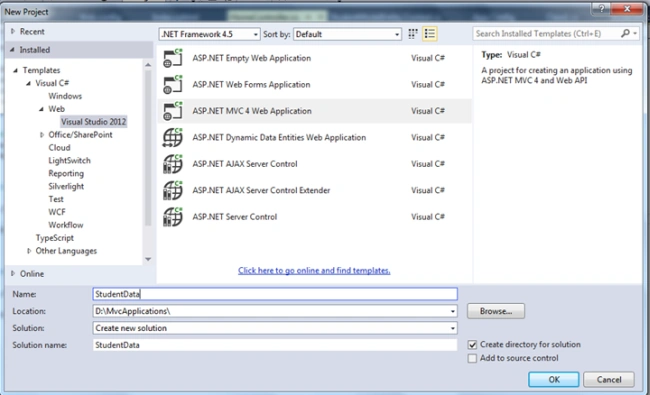
Task: Toggle Create directory for solution checkbox
Action: click(x=472, y=344)
